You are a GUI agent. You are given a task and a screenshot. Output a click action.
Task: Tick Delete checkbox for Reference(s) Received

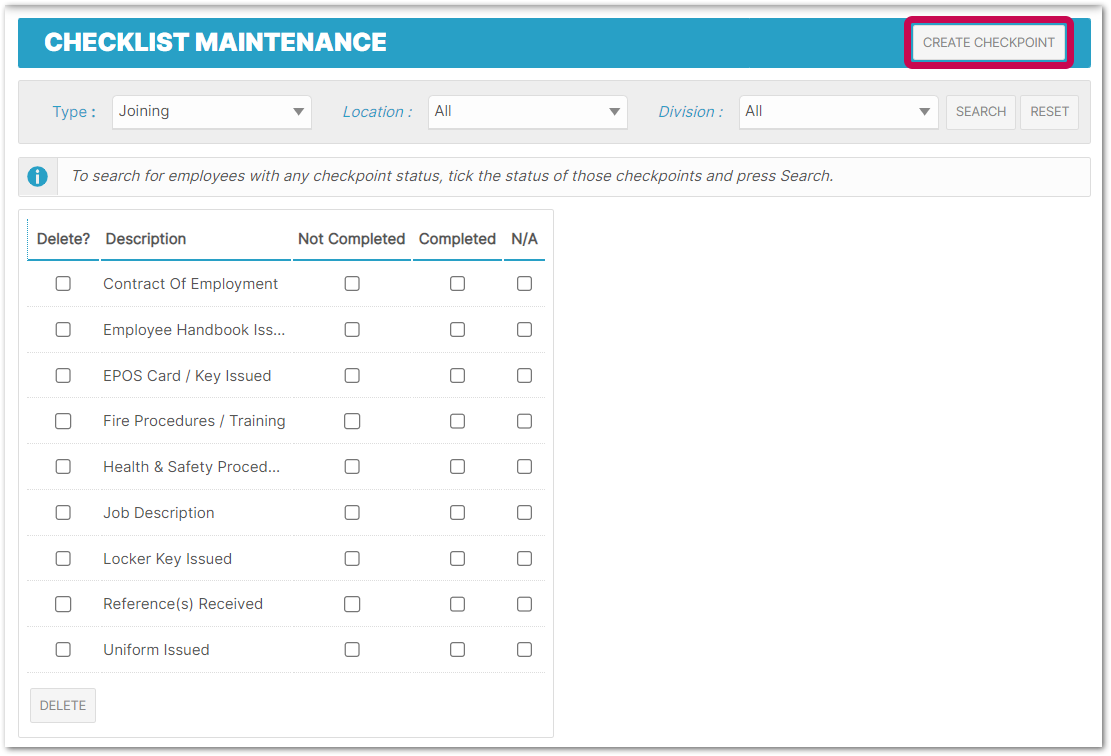tap(63, 604)
